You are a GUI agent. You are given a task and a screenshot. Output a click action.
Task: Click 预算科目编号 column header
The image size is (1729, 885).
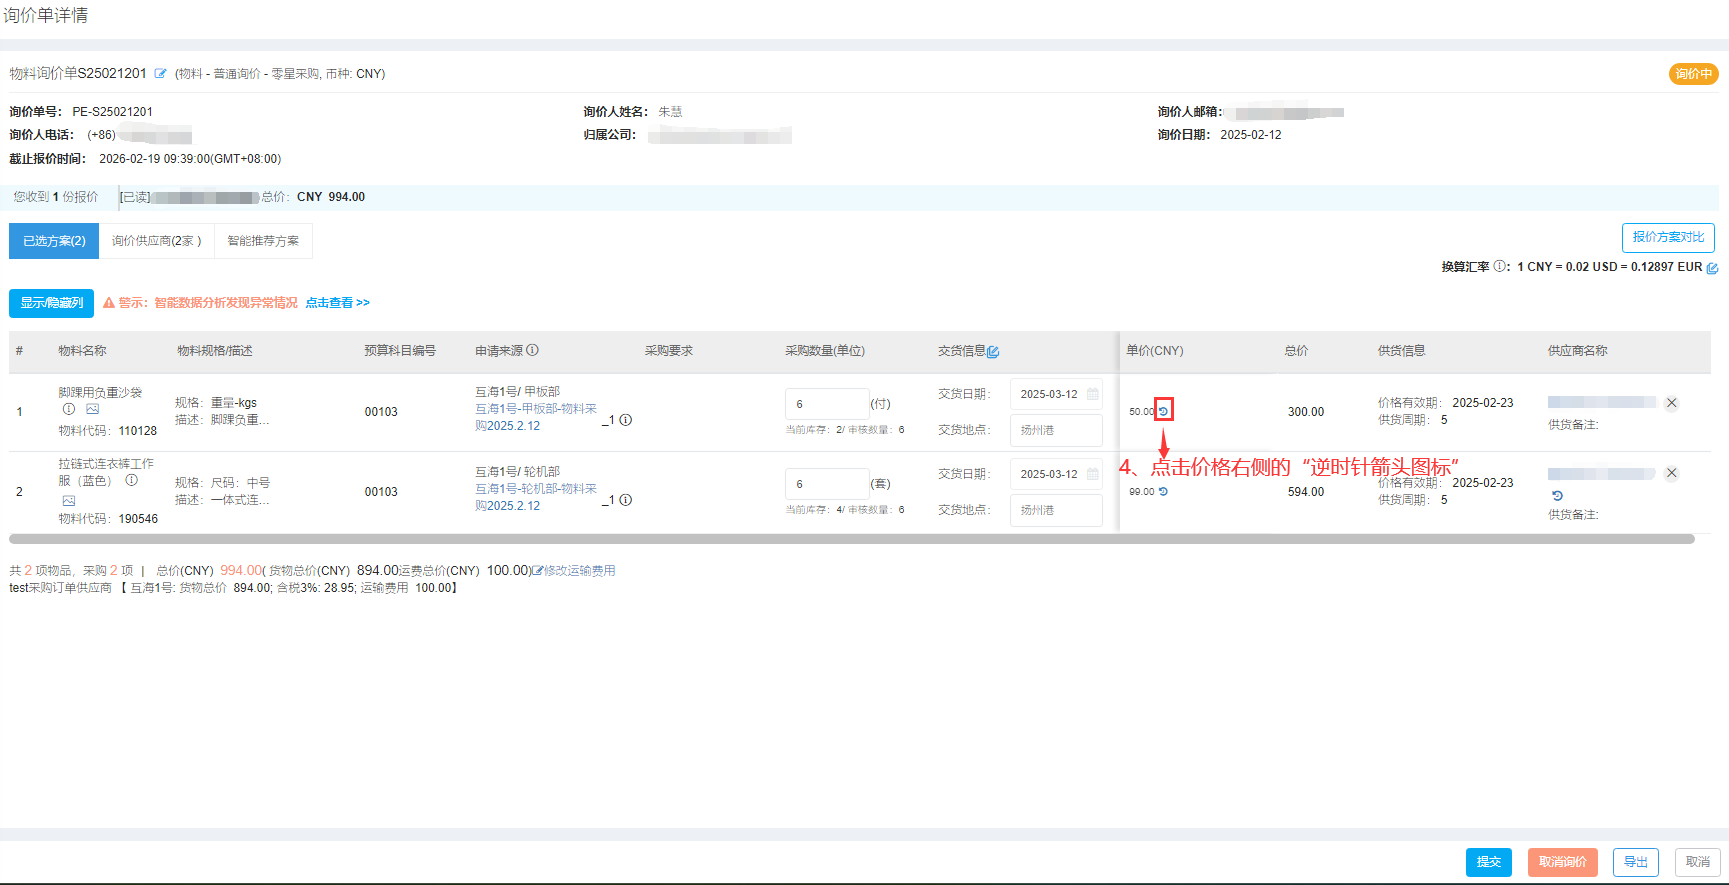(x=400, y=351)
